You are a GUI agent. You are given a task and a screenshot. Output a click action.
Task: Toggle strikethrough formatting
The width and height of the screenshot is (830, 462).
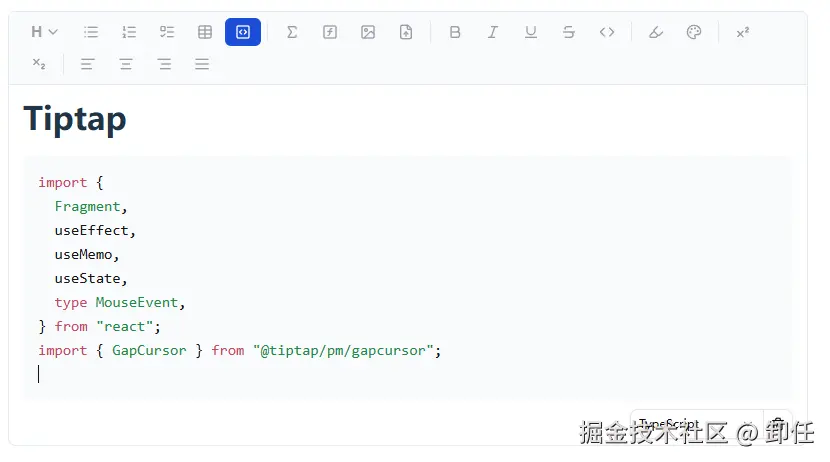coord(569,32)
